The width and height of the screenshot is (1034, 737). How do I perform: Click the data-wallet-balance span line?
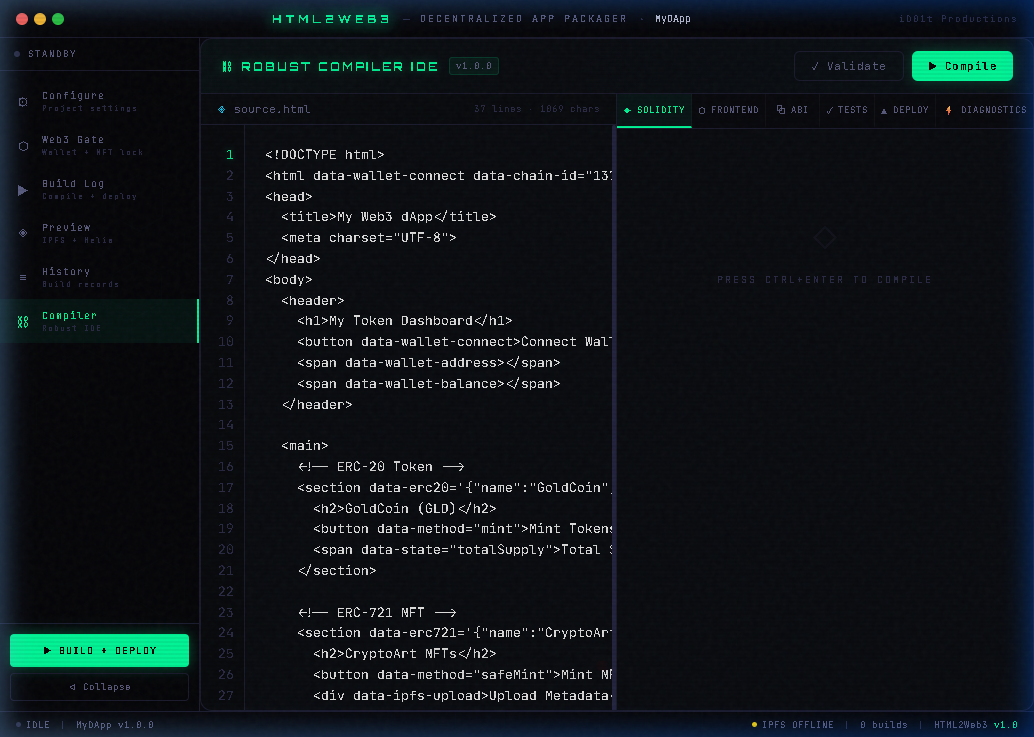coord(429,384)
